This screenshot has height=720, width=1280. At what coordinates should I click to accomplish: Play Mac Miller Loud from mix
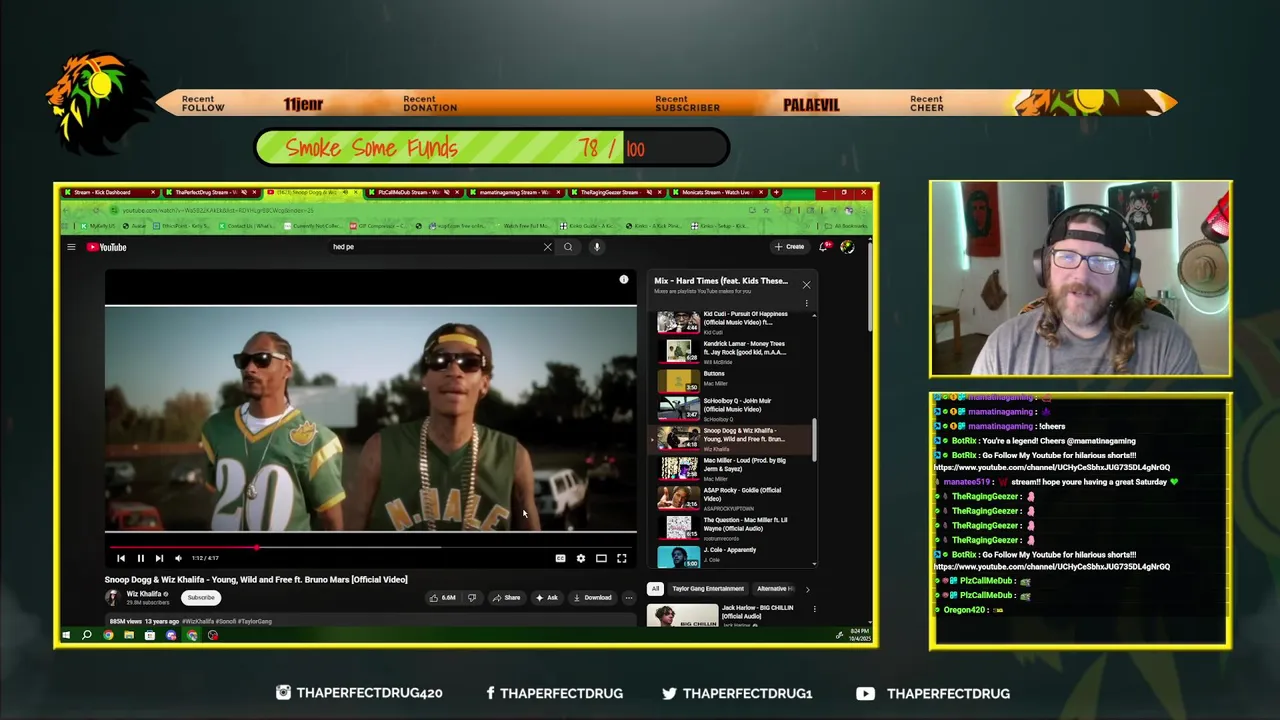[733, 468]
